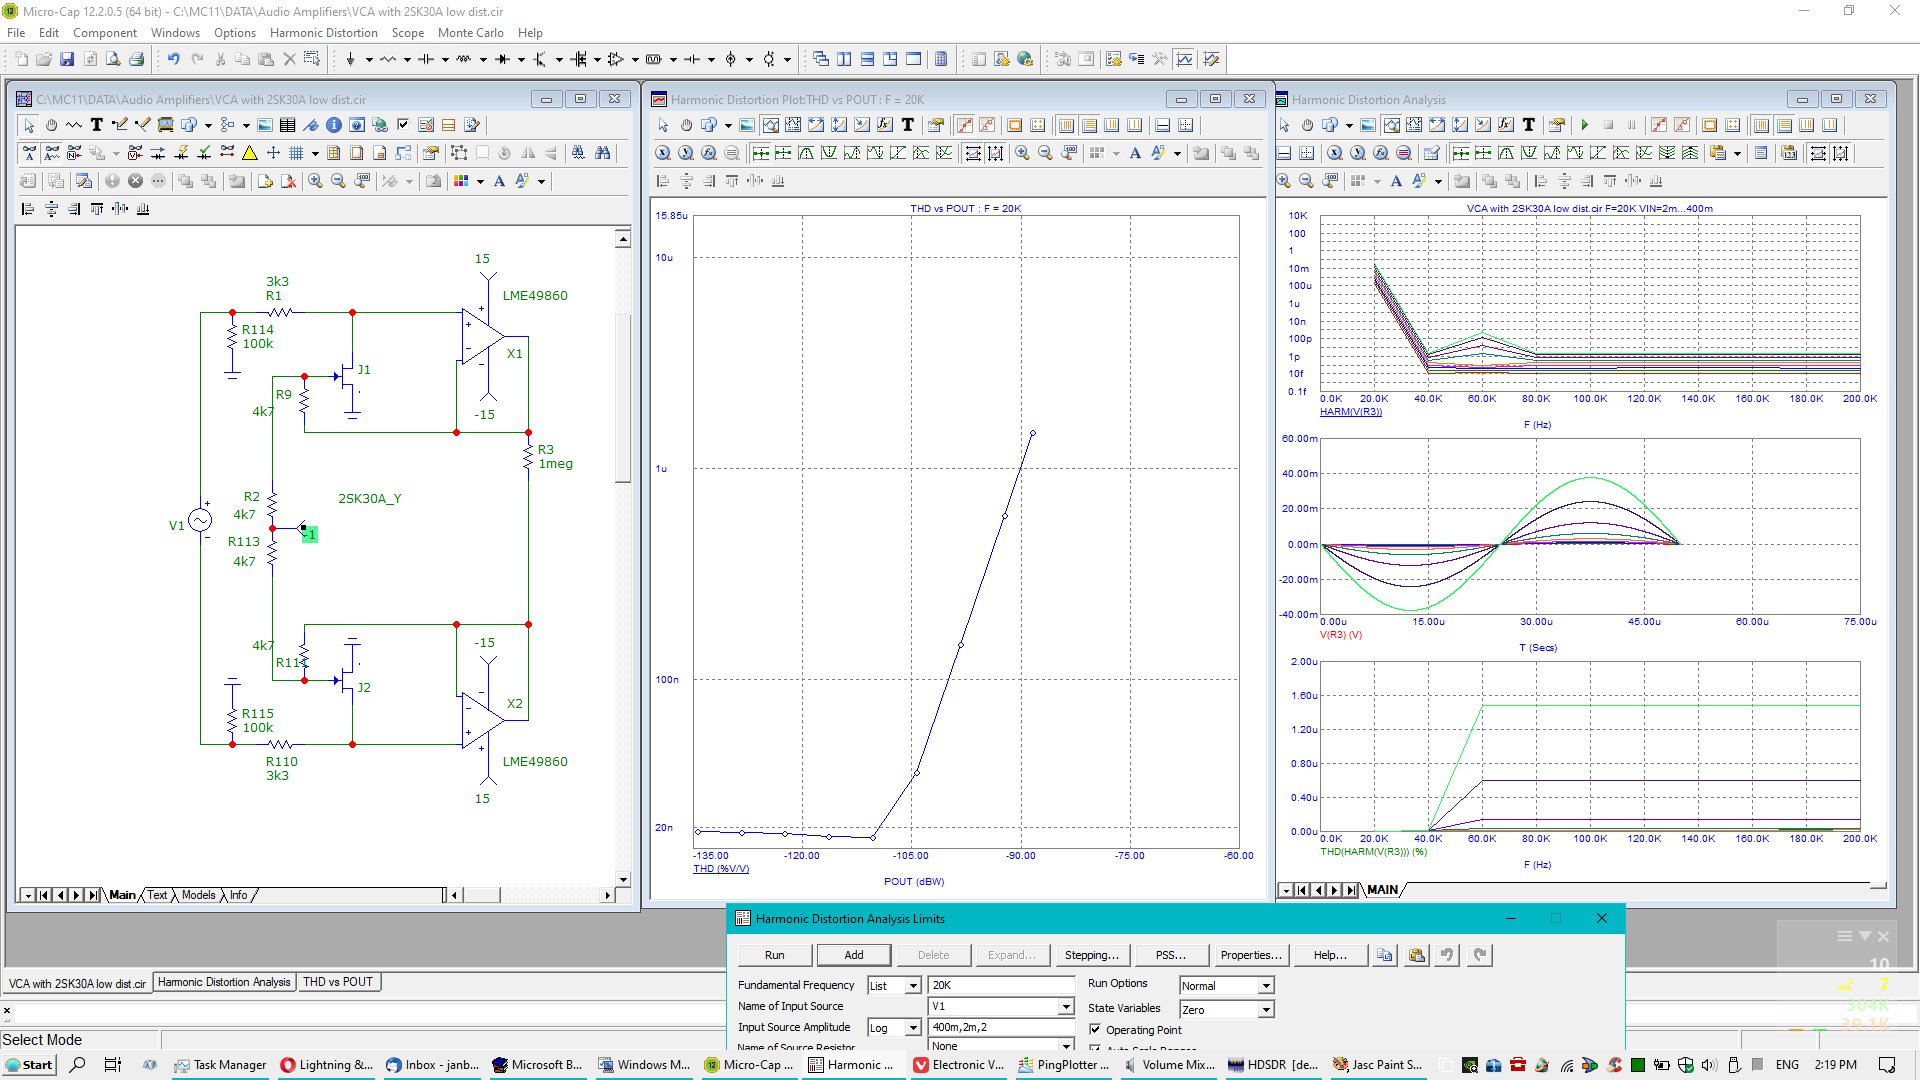
Task: Click the paste icon in Analysis Limits dialog
Action: coord(1417,955)
